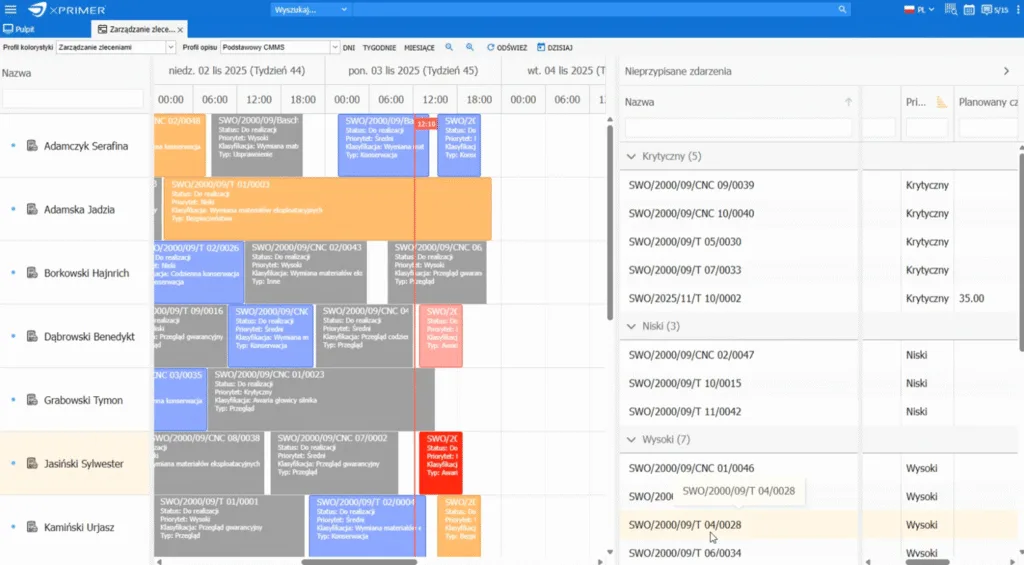Collapse the Krytyczny (5) group

coord(631,157)
